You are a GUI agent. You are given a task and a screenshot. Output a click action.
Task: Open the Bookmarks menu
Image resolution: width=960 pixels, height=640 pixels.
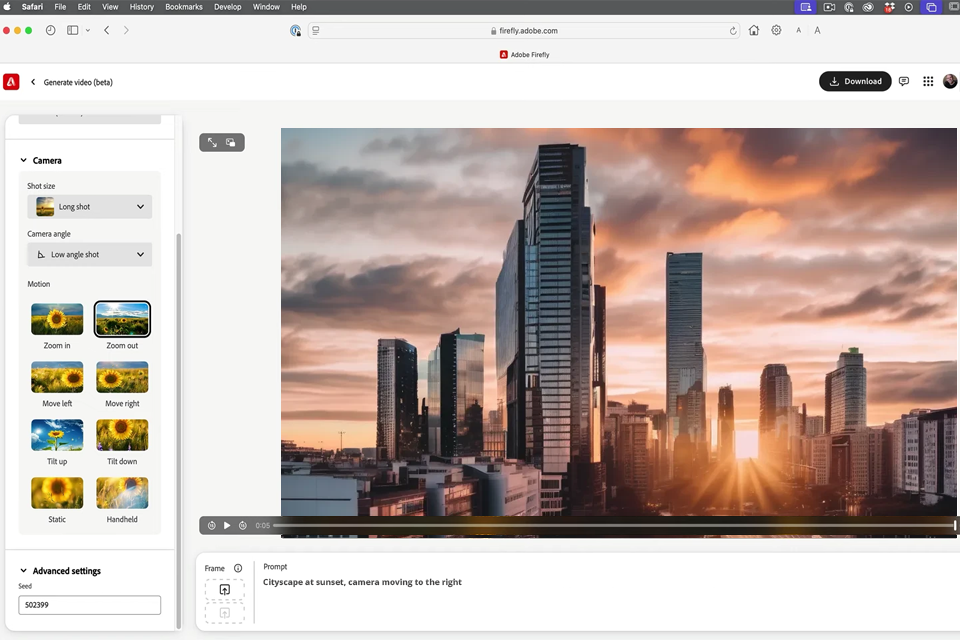click(x=184, y=7)
